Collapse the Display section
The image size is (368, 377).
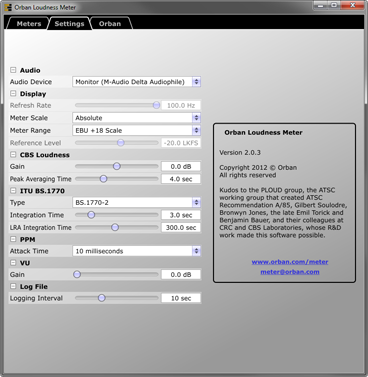(13, 94)
